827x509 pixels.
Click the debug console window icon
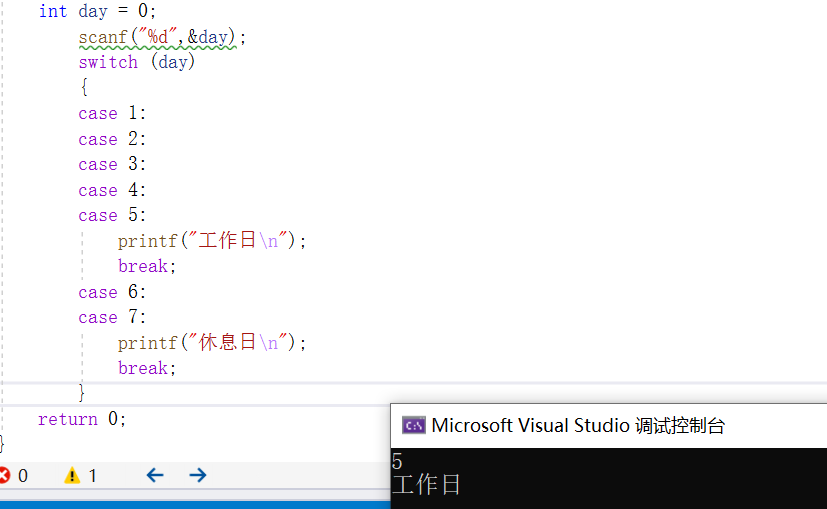click(414, 425)
